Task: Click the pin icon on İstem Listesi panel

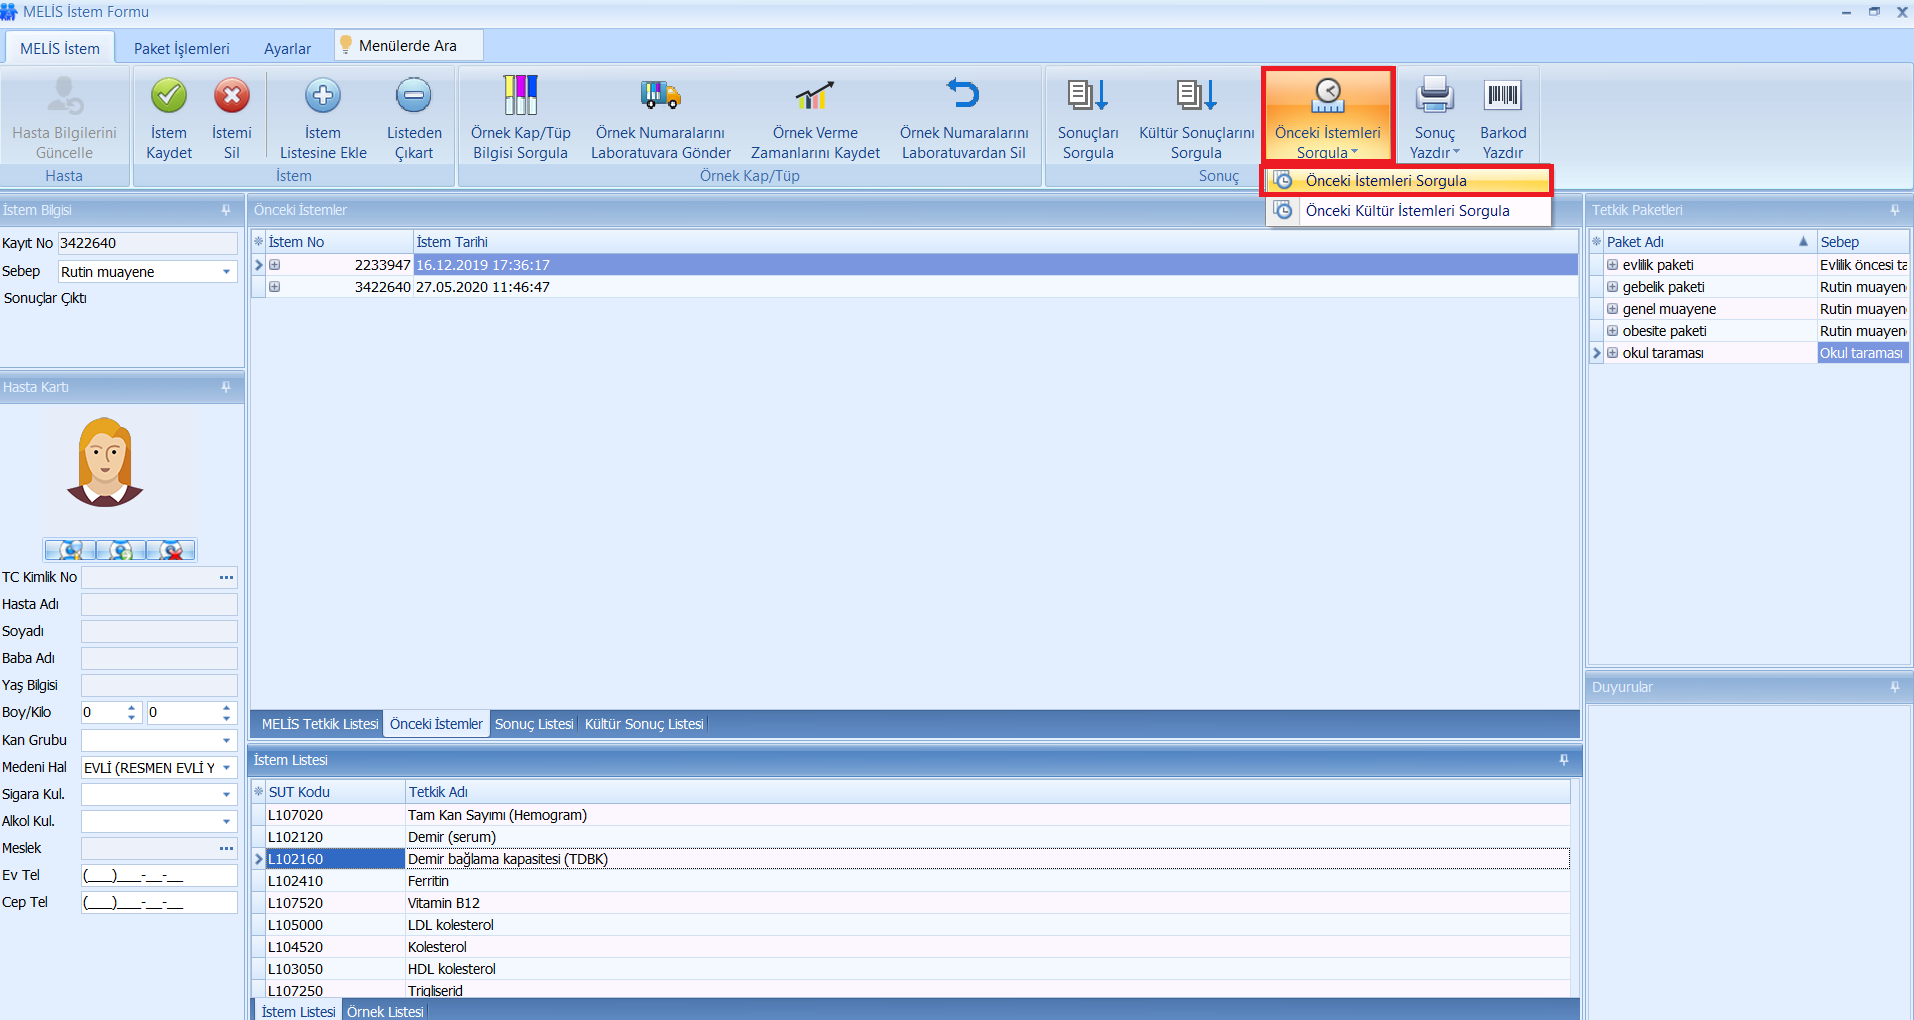Action: click(x=1564, y=760)
